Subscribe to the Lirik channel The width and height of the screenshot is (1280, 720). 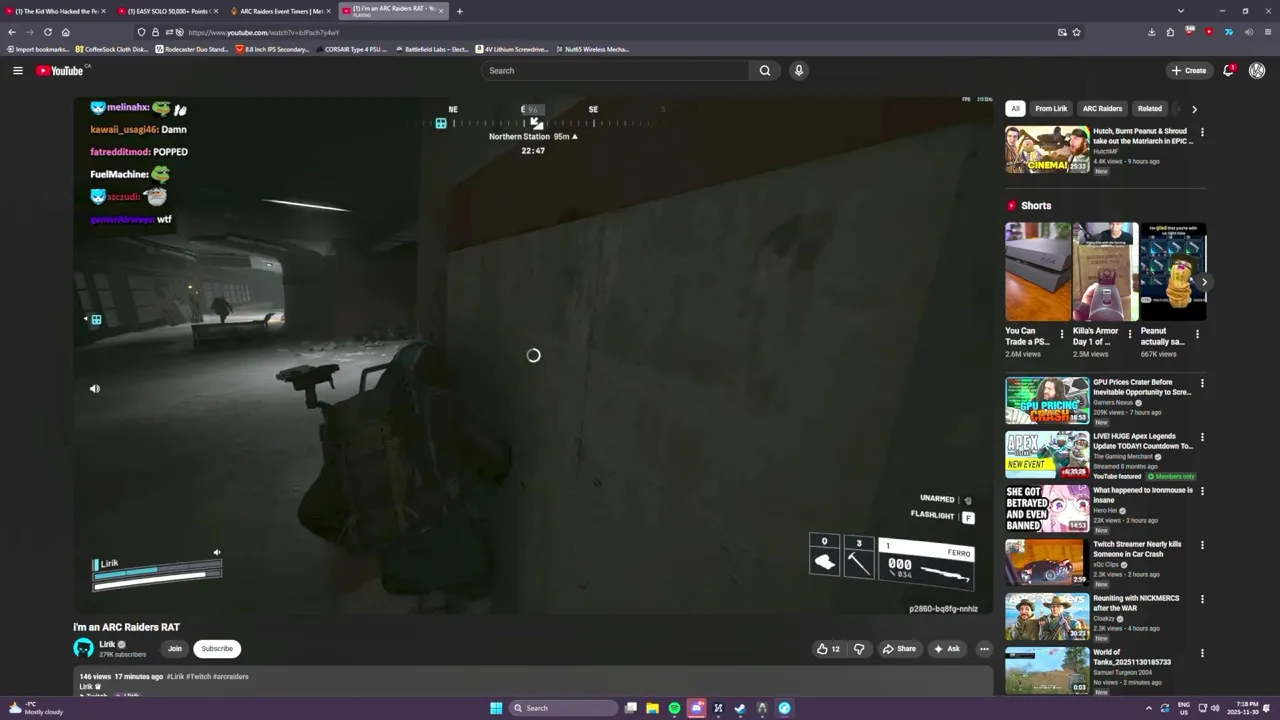(217, 648)
